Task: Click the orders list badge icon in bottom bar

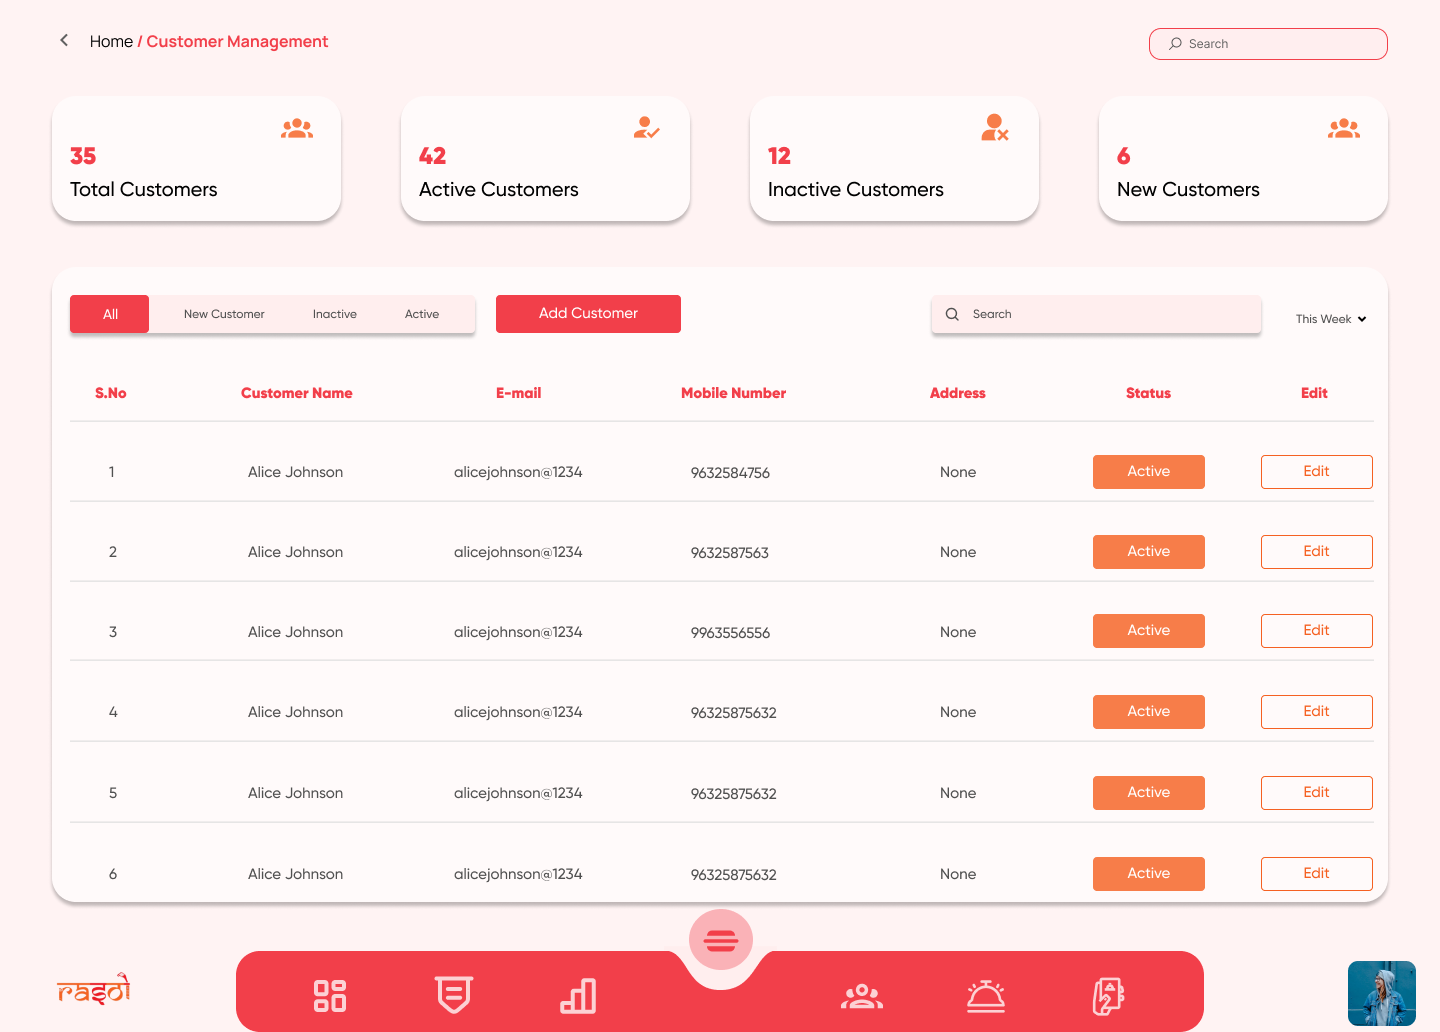Action: click(x=454, y=995)
